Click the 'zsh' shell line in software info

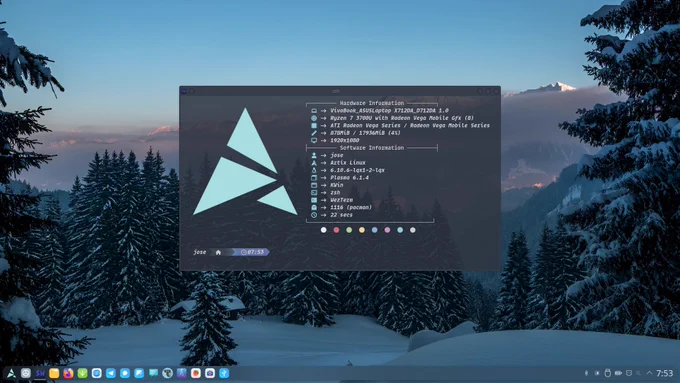pos(335,193)
